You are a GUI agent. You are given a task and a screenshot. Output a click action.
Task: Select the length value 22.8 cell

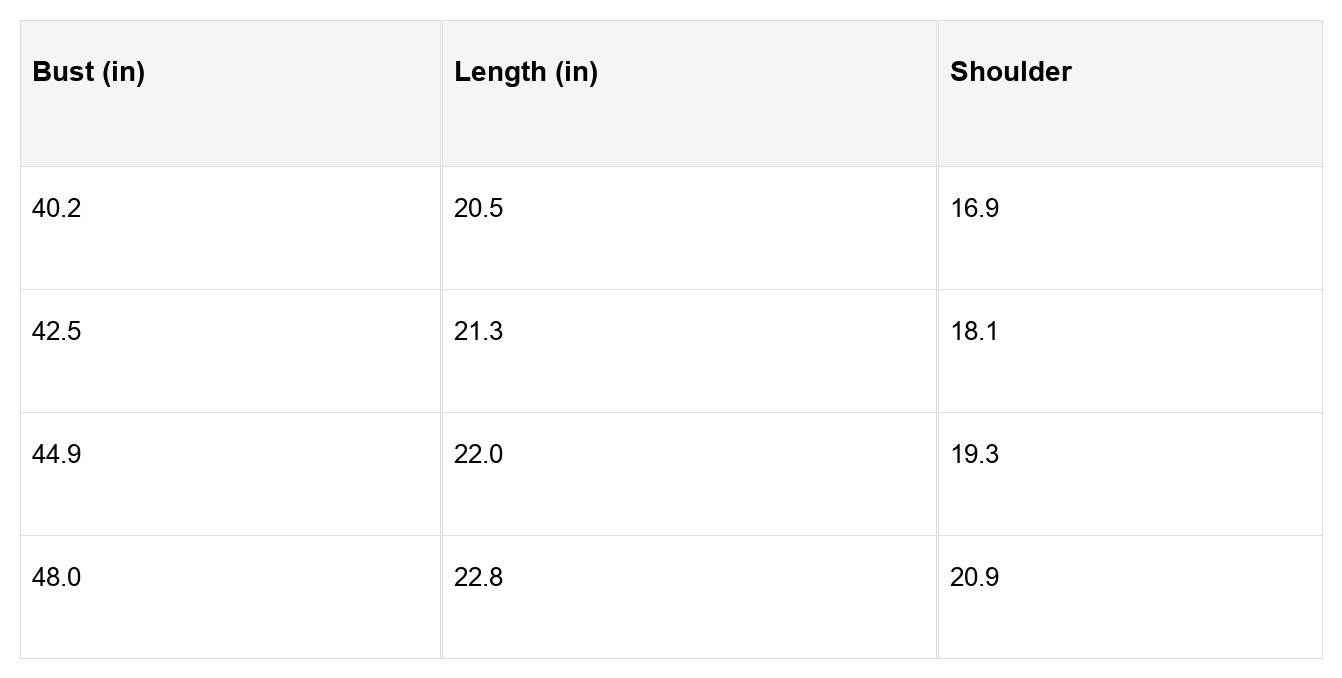479,577
